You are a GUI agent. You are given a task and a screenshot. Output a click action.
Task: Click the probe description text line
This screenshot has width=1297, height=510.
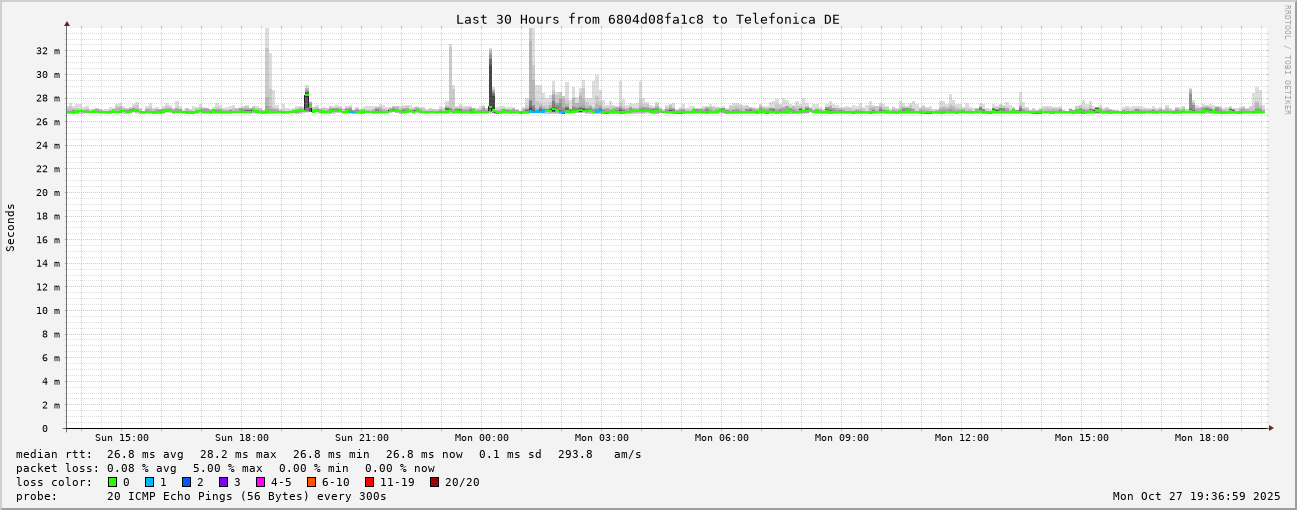tap(201, 496)
